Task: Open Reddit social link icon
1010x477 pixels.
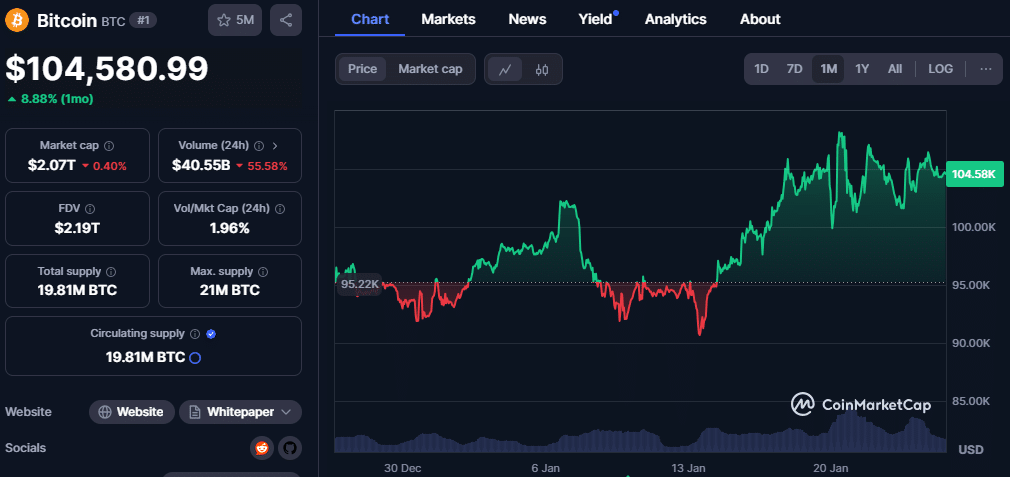Action: 262,448
